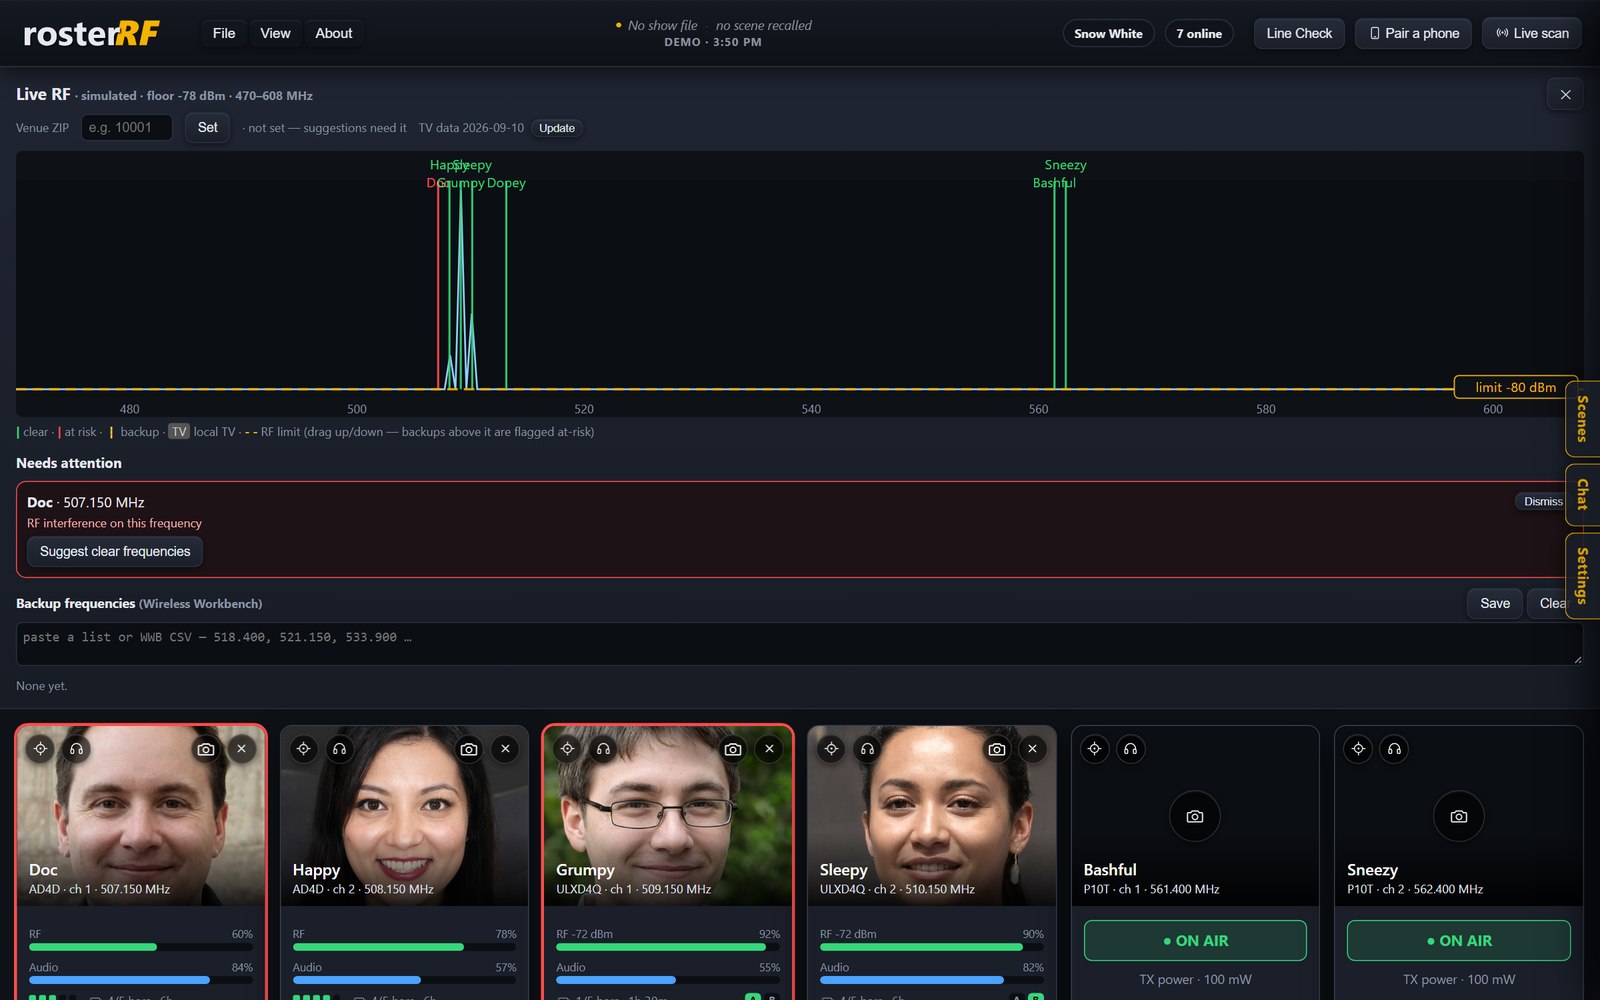Click the X icon on Doc's card
This screenshot has width=1600, height=1000.
pos(242,749)
